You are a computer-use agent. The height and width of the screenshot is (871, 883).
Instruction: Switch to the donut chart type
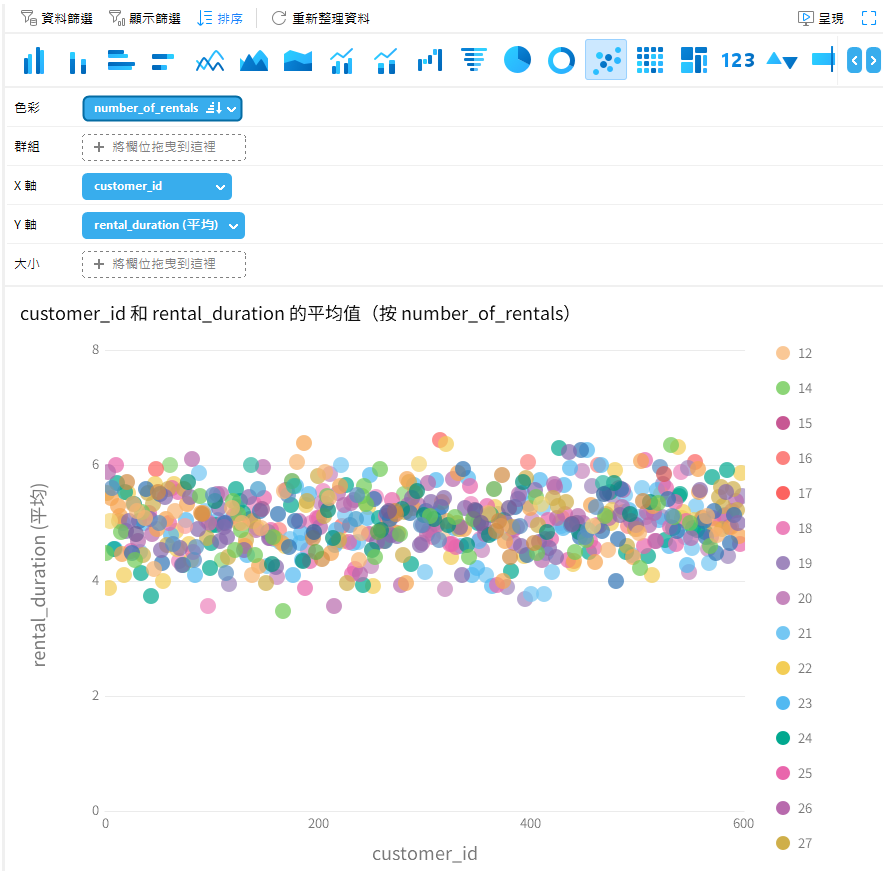pyautogui.click(x=561, y=60)
